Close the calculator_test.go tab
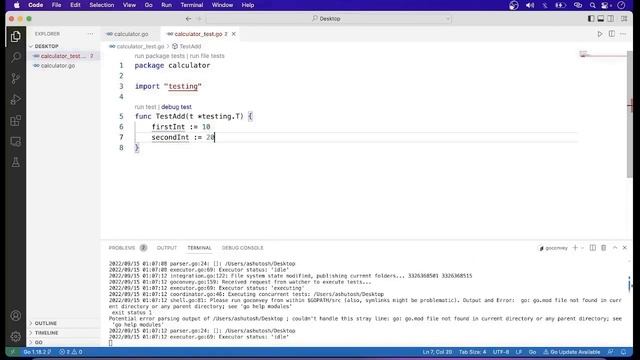 click(x=233, y=34)
